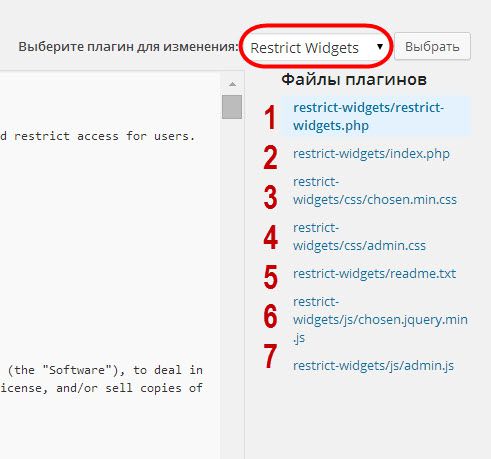Screen dimensions: 491x459
Task: Click the red number 1 annotation marker
Action: [270, 117]
